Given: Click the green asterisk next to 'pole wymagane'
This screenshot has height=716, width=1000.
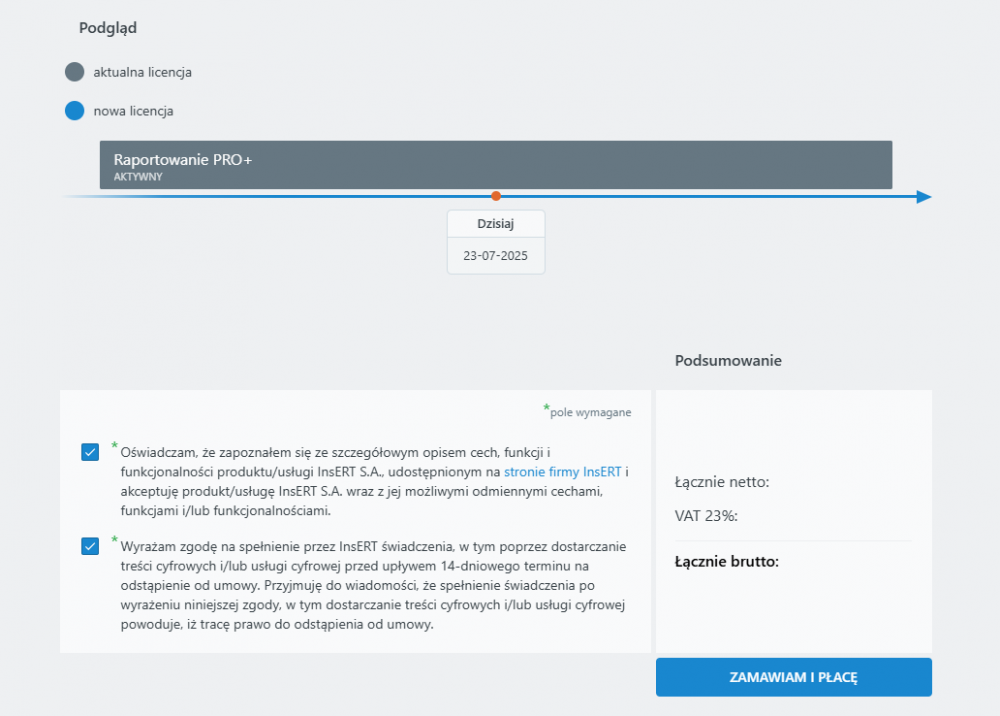Looking at the screenshot, I should tap(547, 406).
